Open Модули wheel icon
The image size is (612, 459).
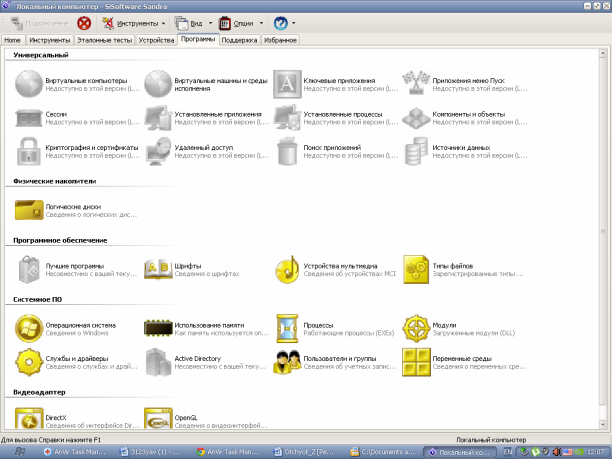(x=416, y=328)
